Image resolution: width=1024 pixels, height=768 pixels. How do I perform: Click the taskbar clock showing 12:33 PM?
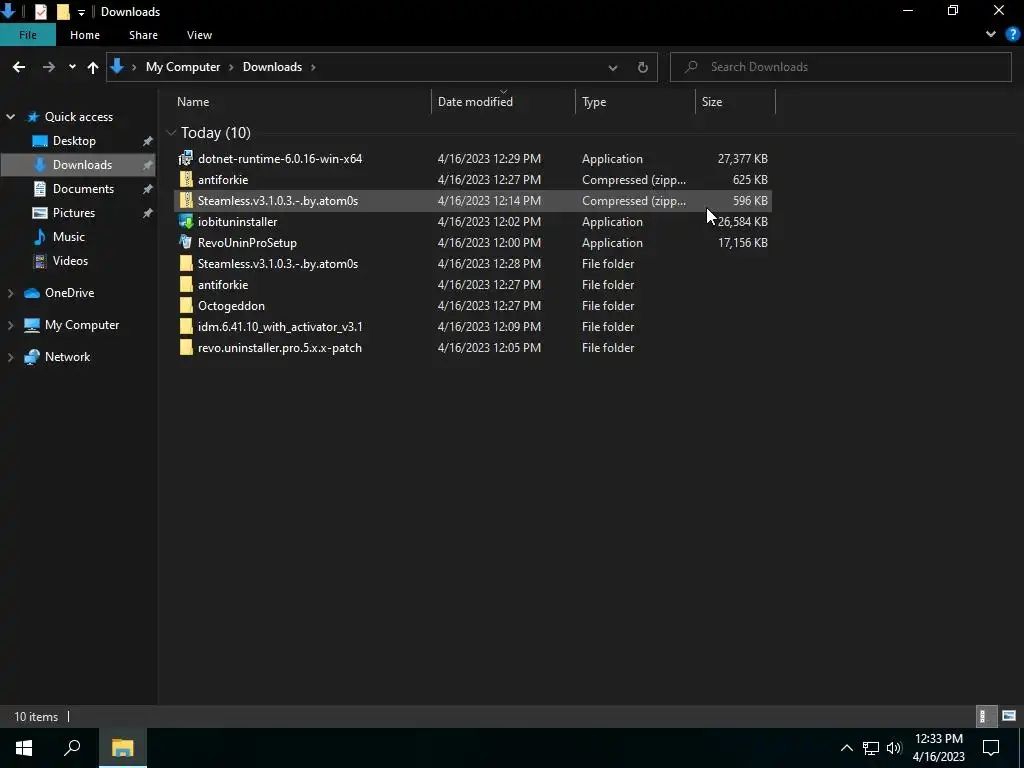pos(938,748)
